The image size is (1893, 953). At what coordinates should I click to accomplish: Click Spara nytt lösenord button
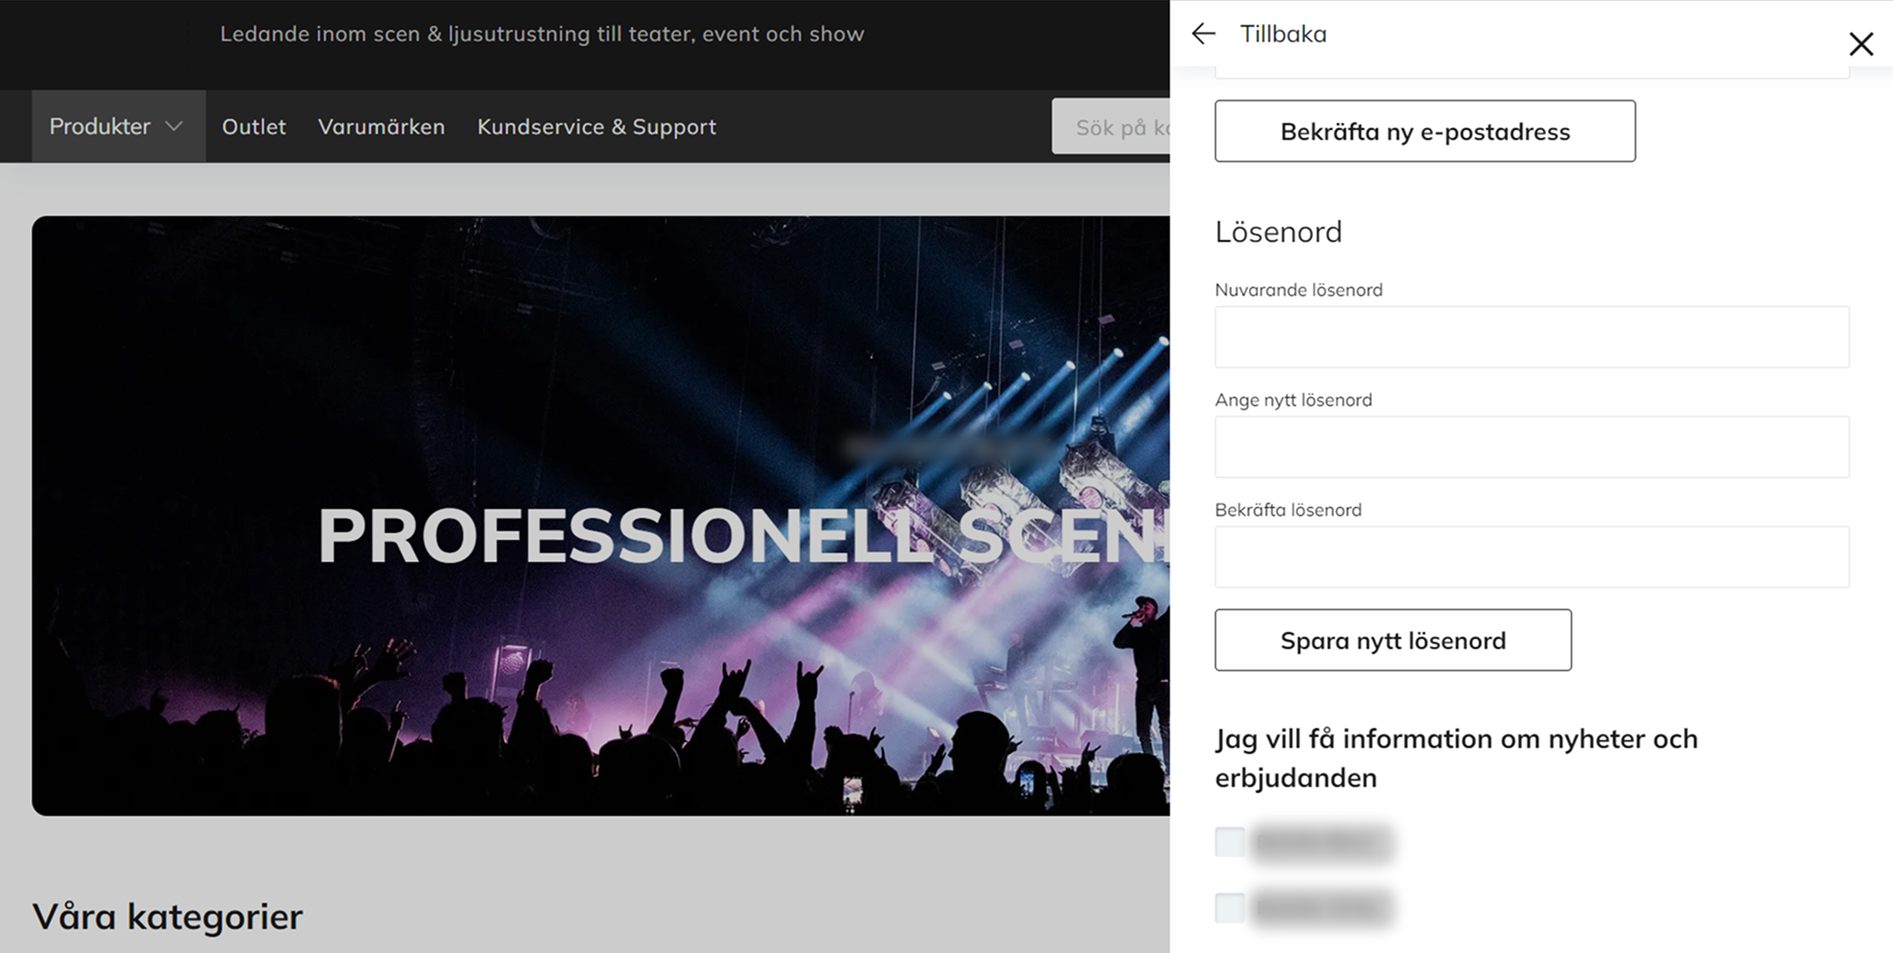pos(1393,640)
